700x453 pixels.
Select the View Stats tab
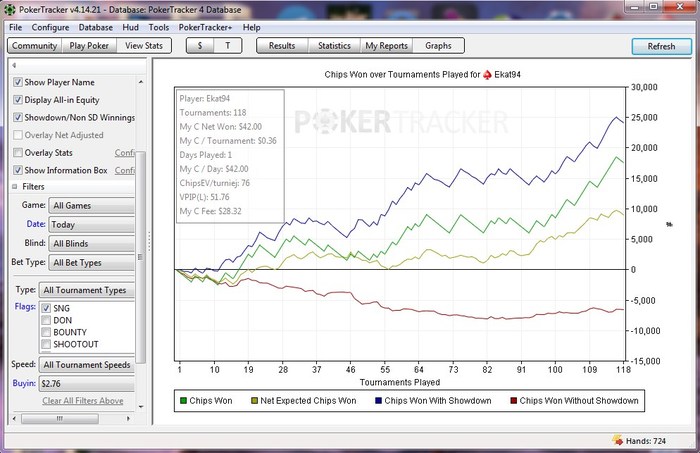(x=144, y=46)
